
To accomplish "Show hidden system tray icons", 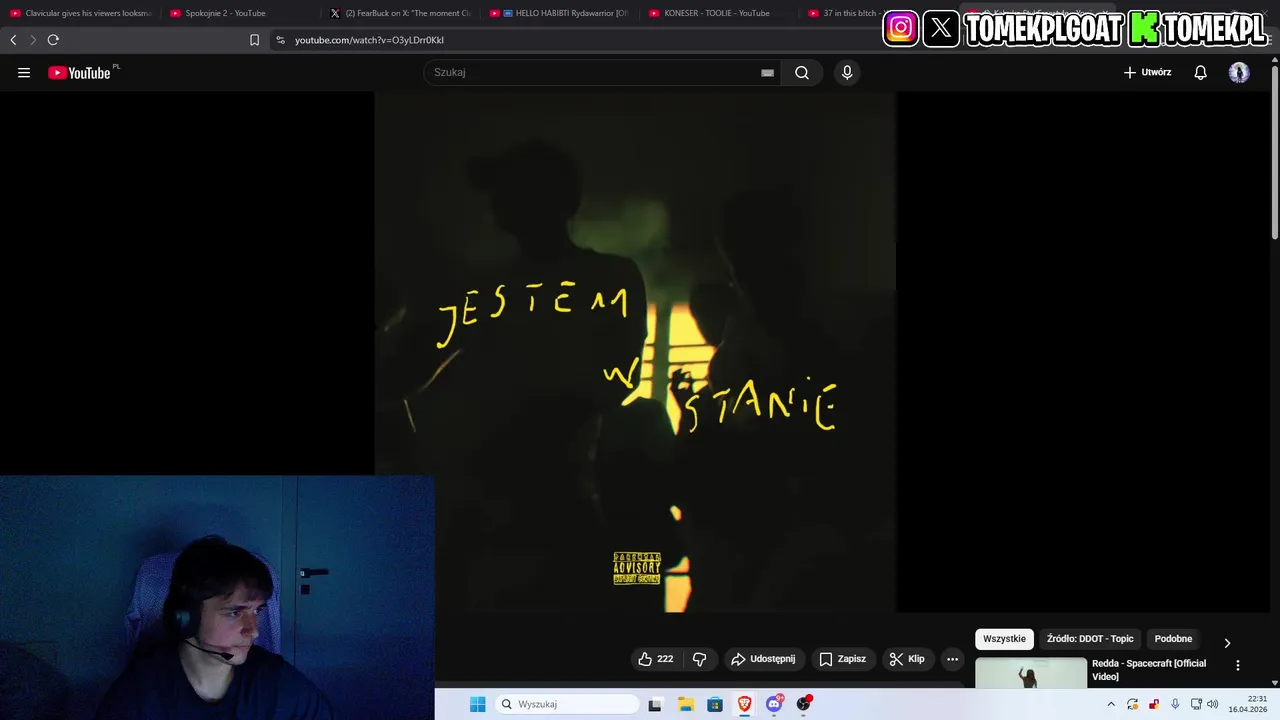I will click(x=1110, y=704).
